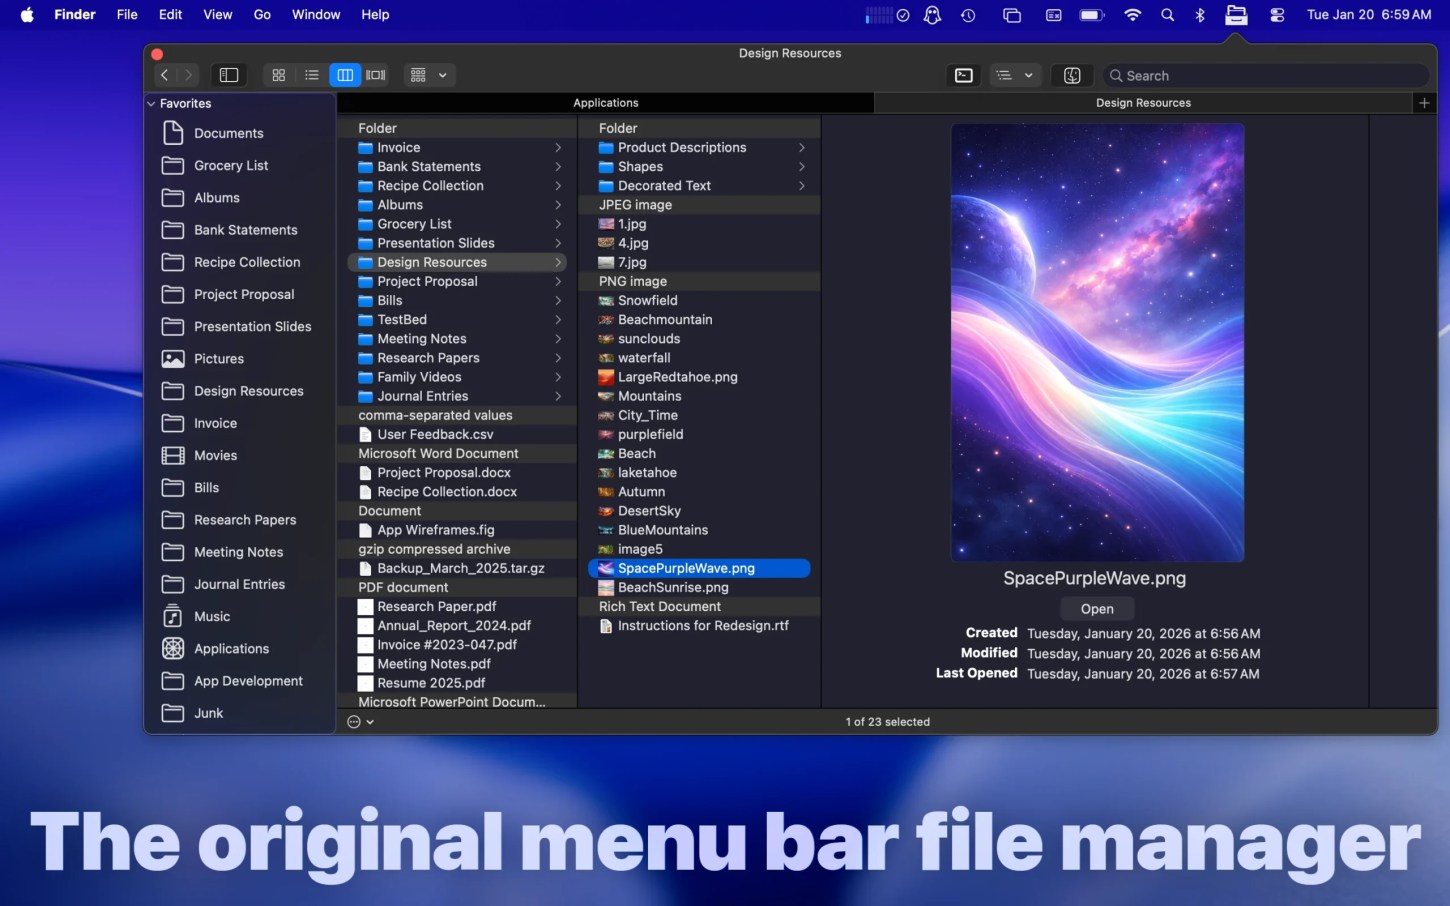Create a new tab with the plus button
Screen dimensions: 1450x906
click(x=1424, y=102)
